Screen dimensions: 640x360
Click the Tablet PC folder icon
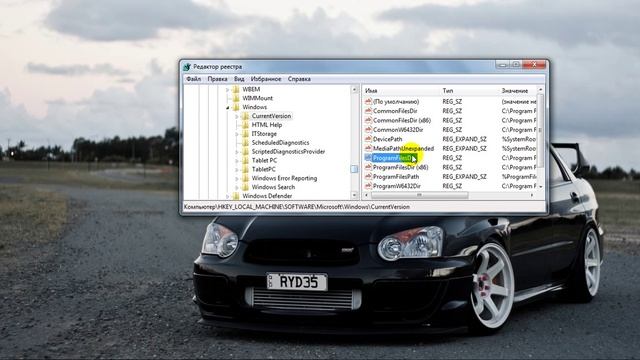pos(245,160)
